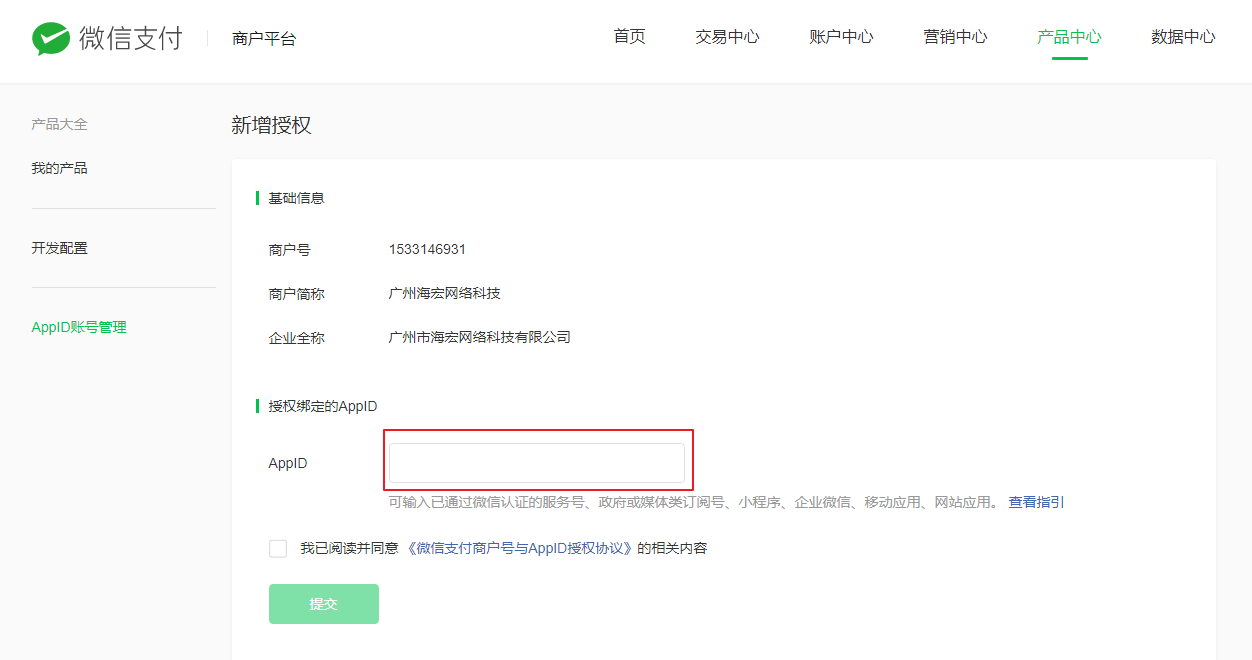Click the 商户简称 field label
The image size is (1252, 660).
click(x=297, y=293)
